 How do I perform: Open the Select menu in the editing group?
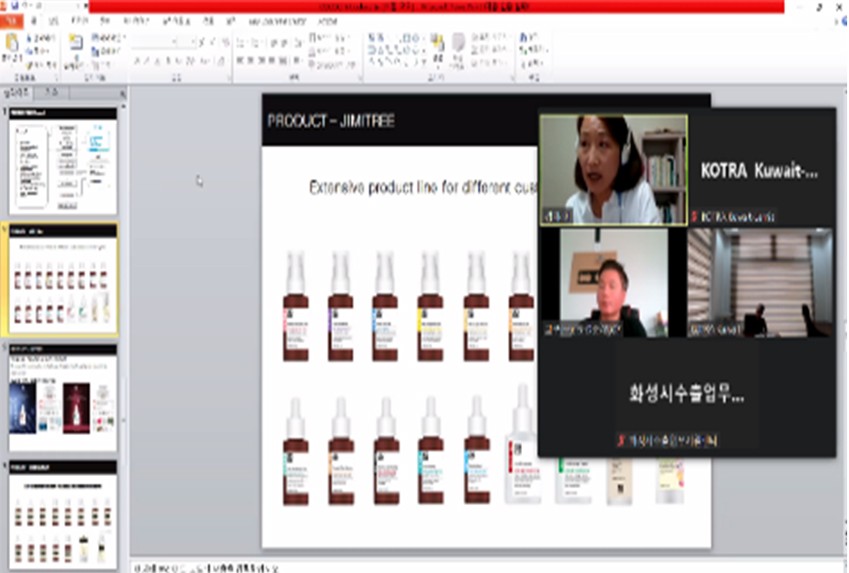pyautogui.click(x=531, y=63)
